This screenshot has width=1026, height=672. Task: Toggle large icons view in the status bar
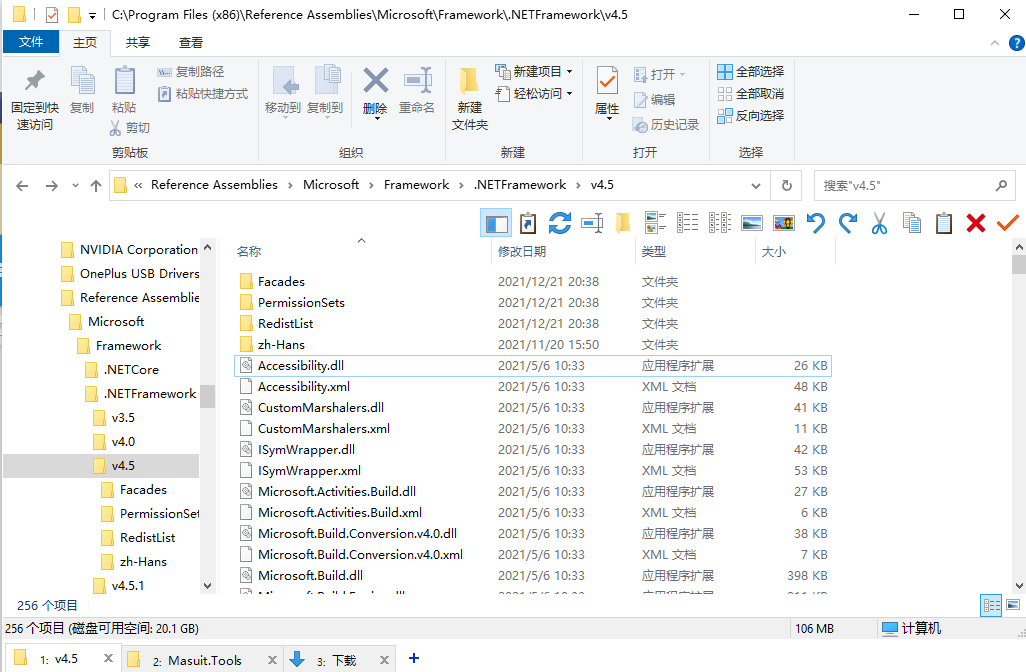pyautogui.click(x=1011, y=606)
